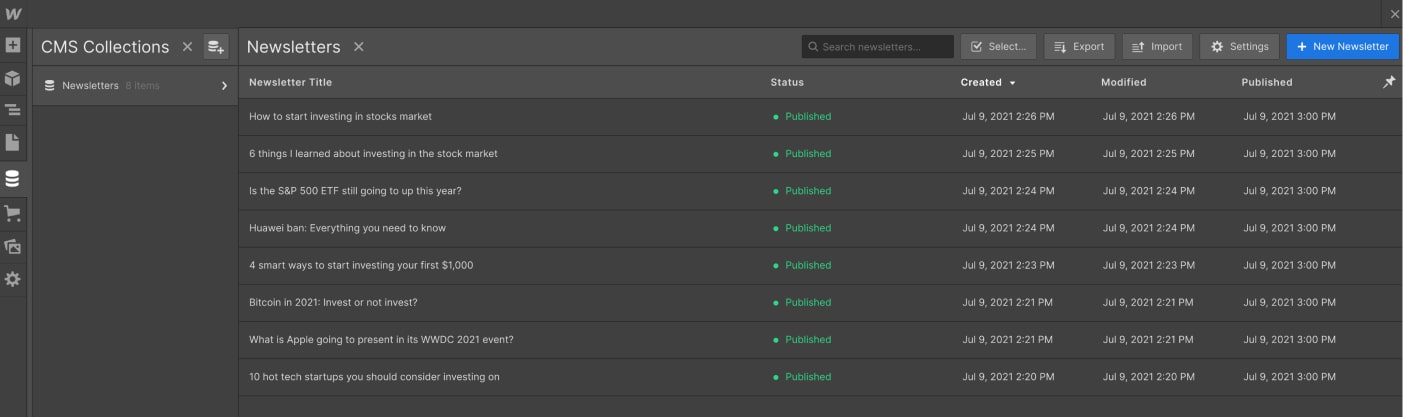Open 'How to start investing in stocks market'
Viewport: 1403px width, 417px height.
340,117
